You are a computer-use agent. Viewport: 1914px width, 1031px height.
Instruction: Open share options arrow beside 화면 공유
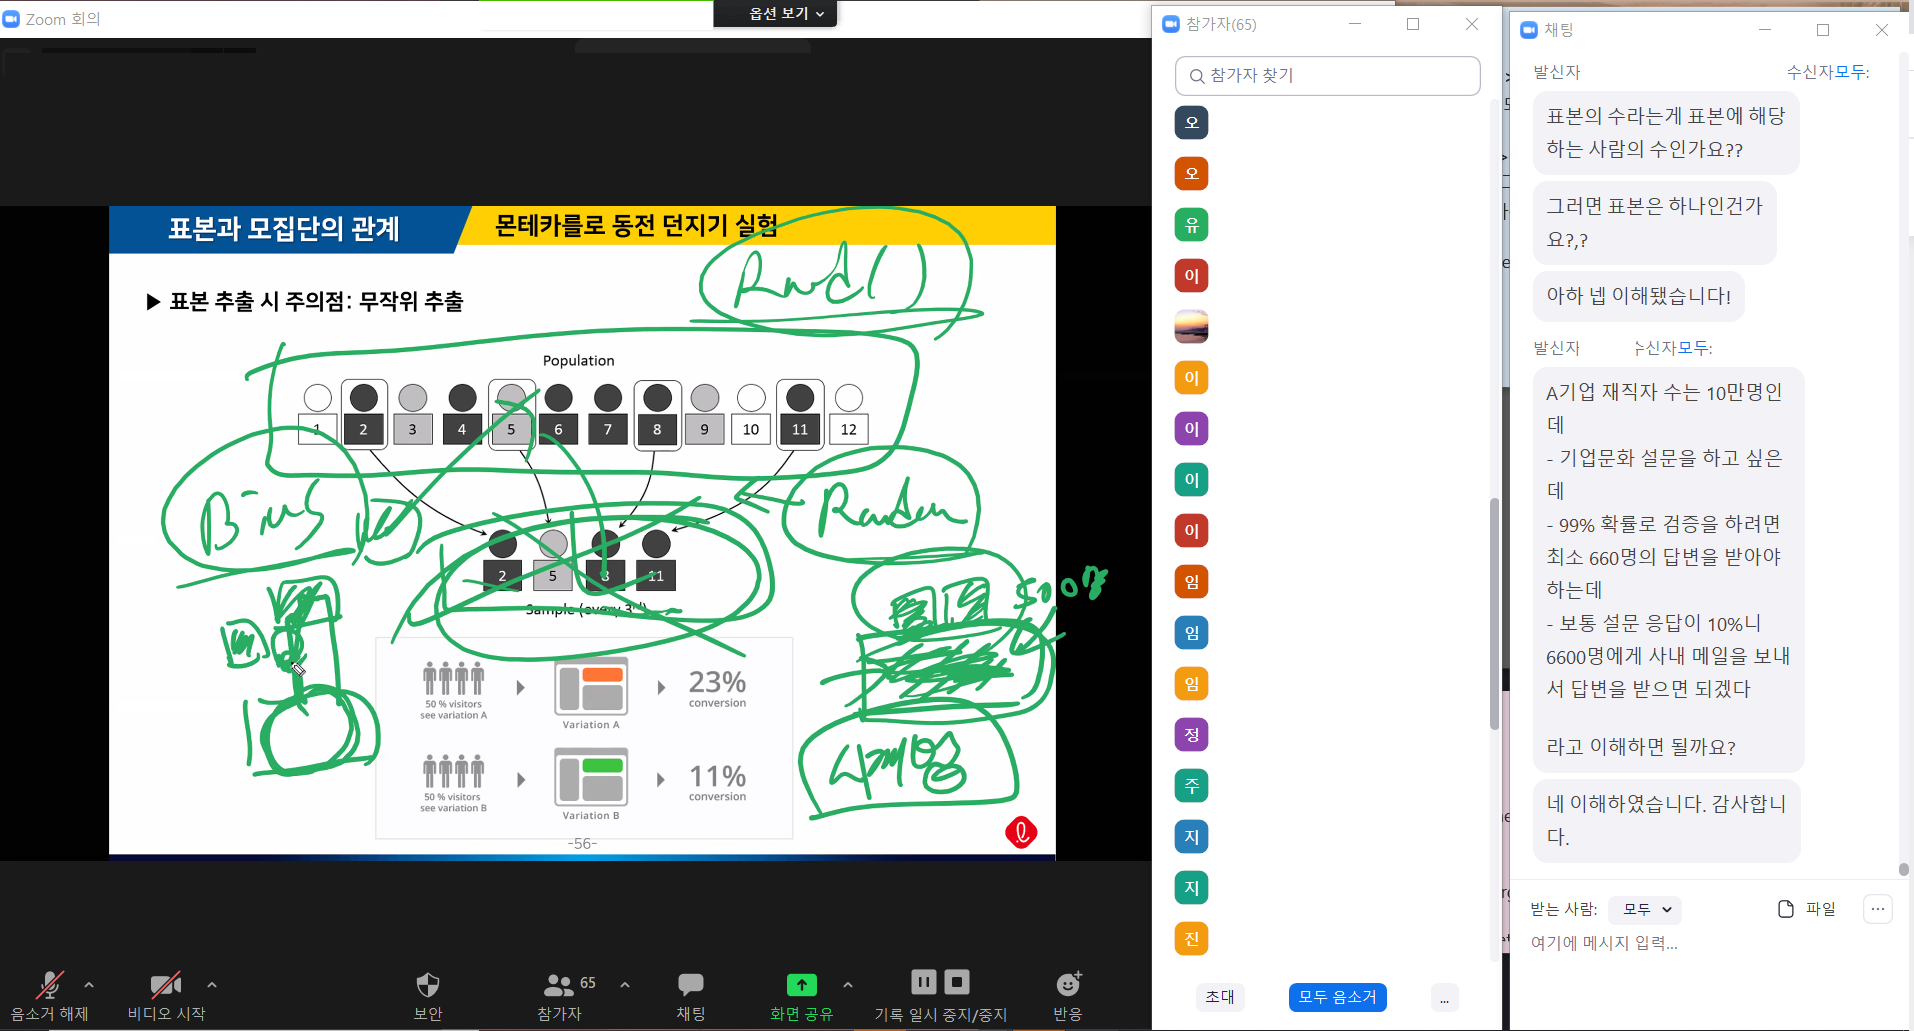coord(848,985)
